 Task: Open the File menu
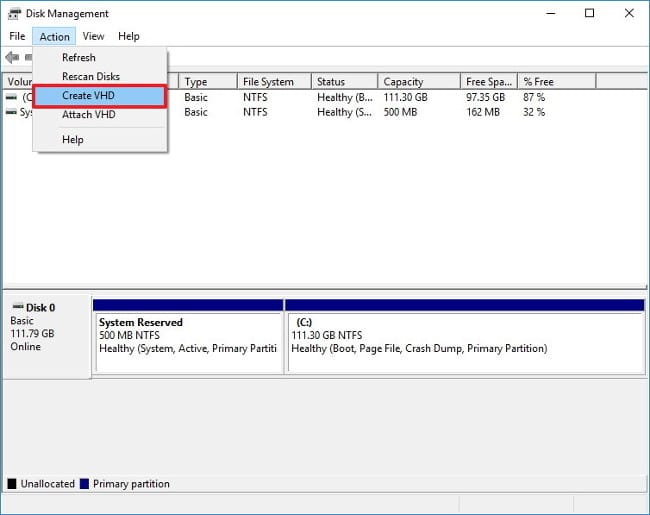17,36
